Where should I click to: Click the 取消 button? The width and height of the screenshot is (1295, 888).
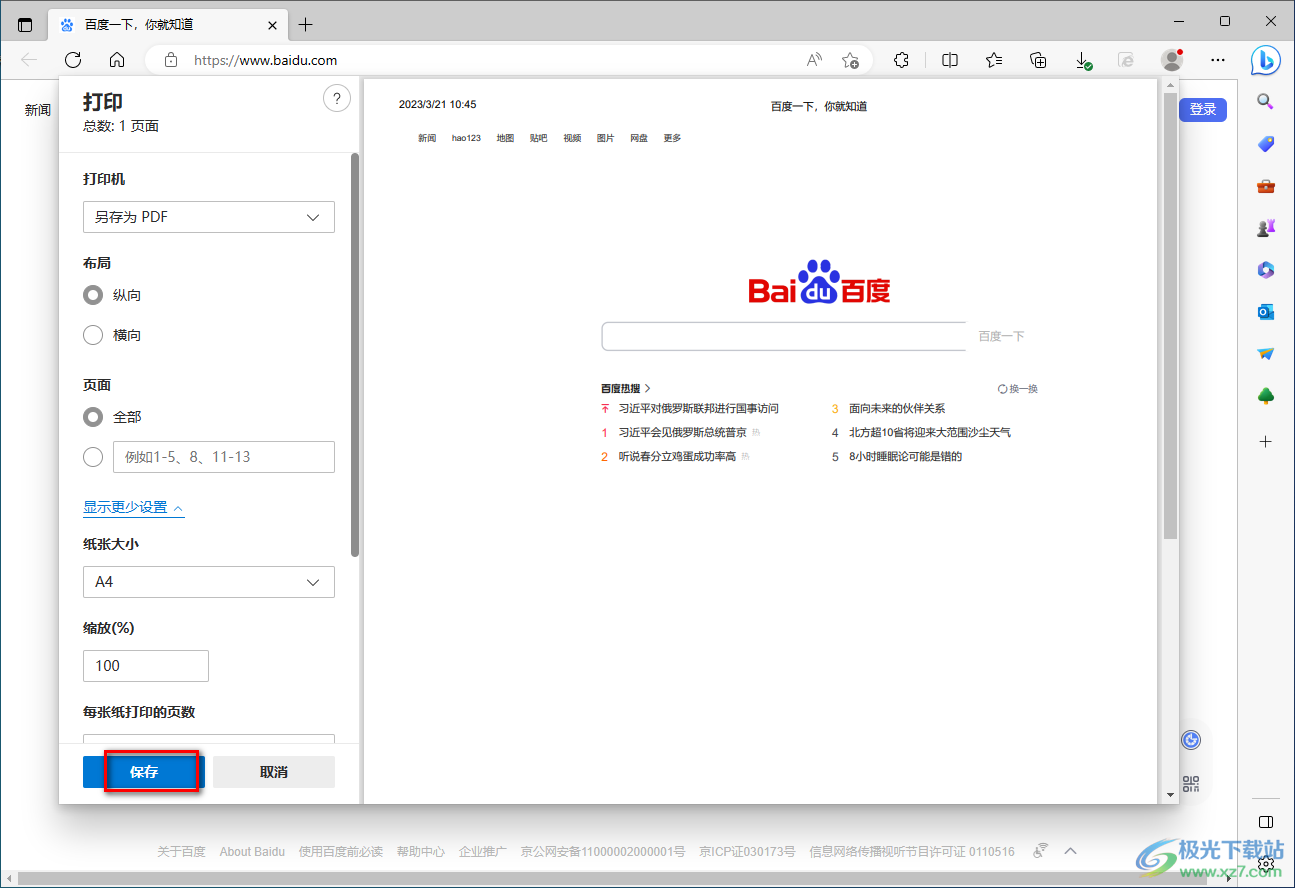274,772
